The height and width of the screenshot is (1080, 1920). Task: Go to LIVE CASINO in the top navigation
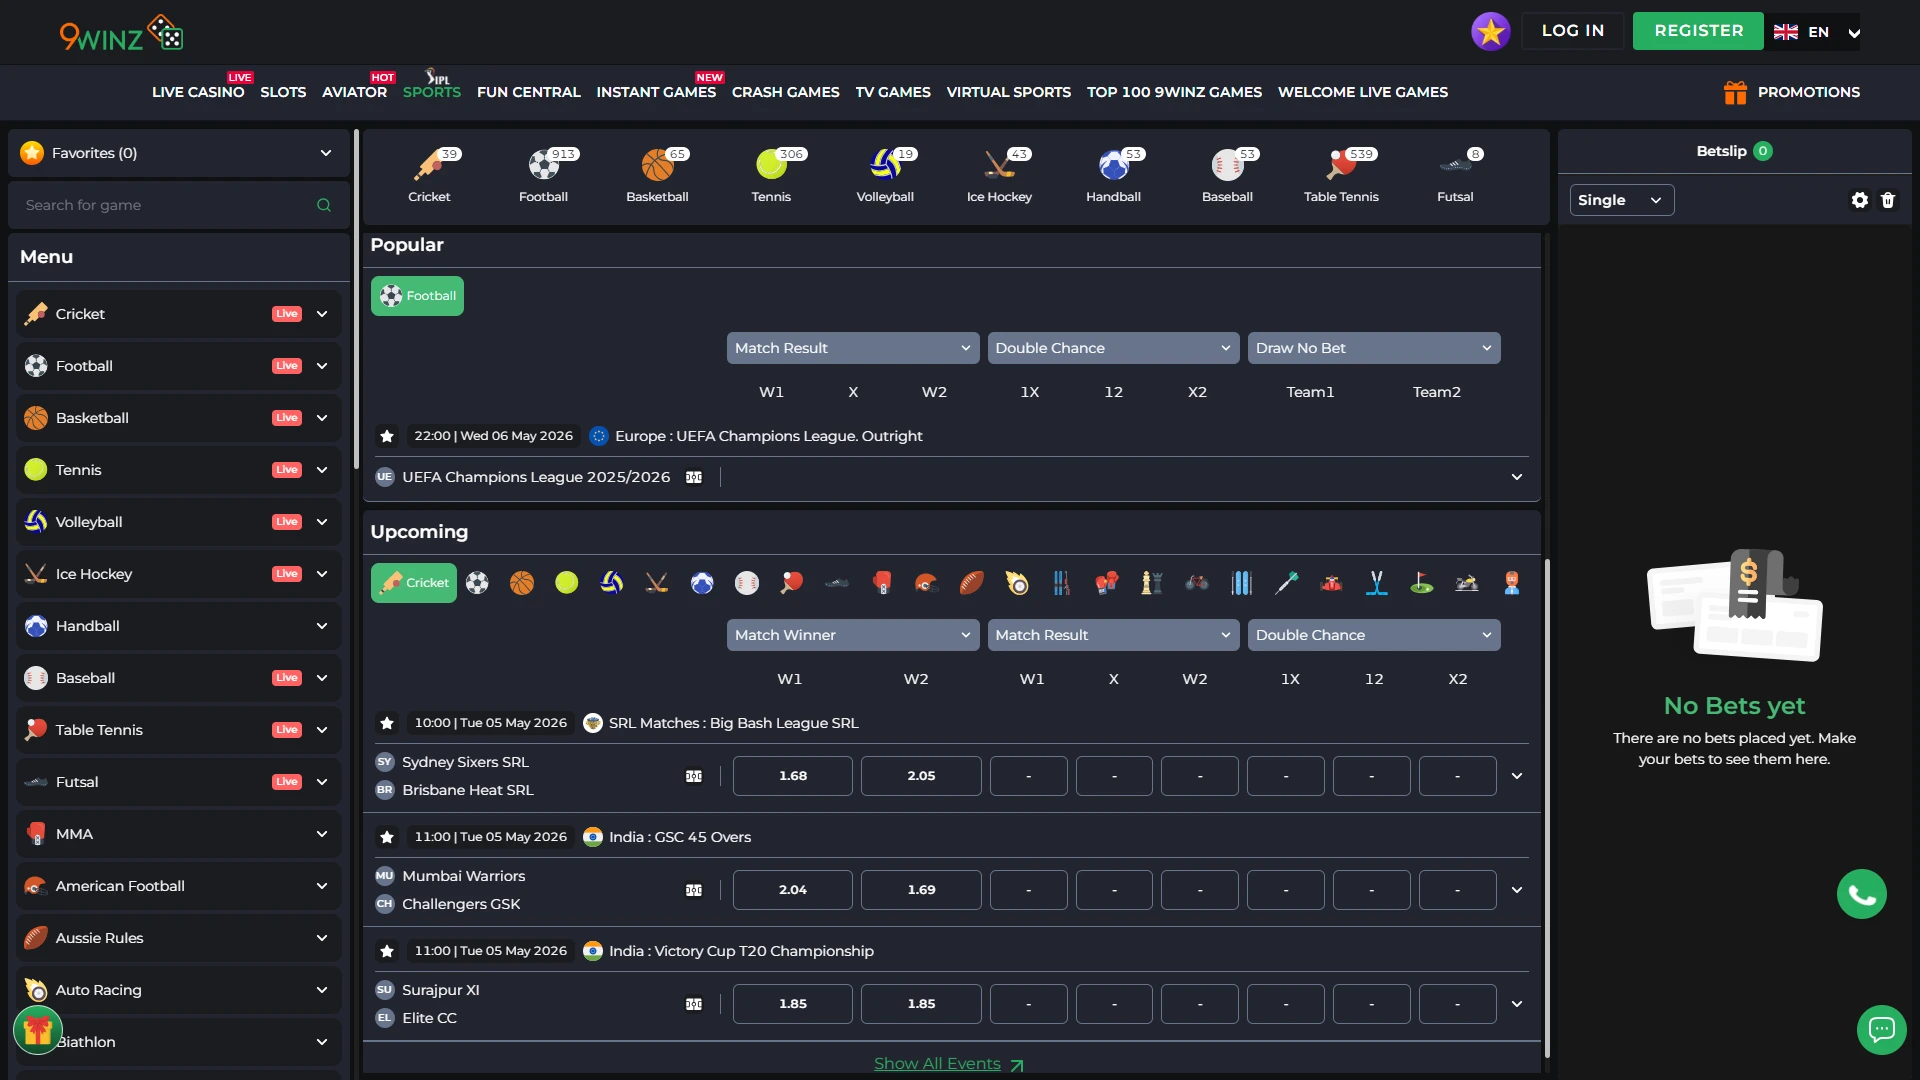tap(198, 92)
